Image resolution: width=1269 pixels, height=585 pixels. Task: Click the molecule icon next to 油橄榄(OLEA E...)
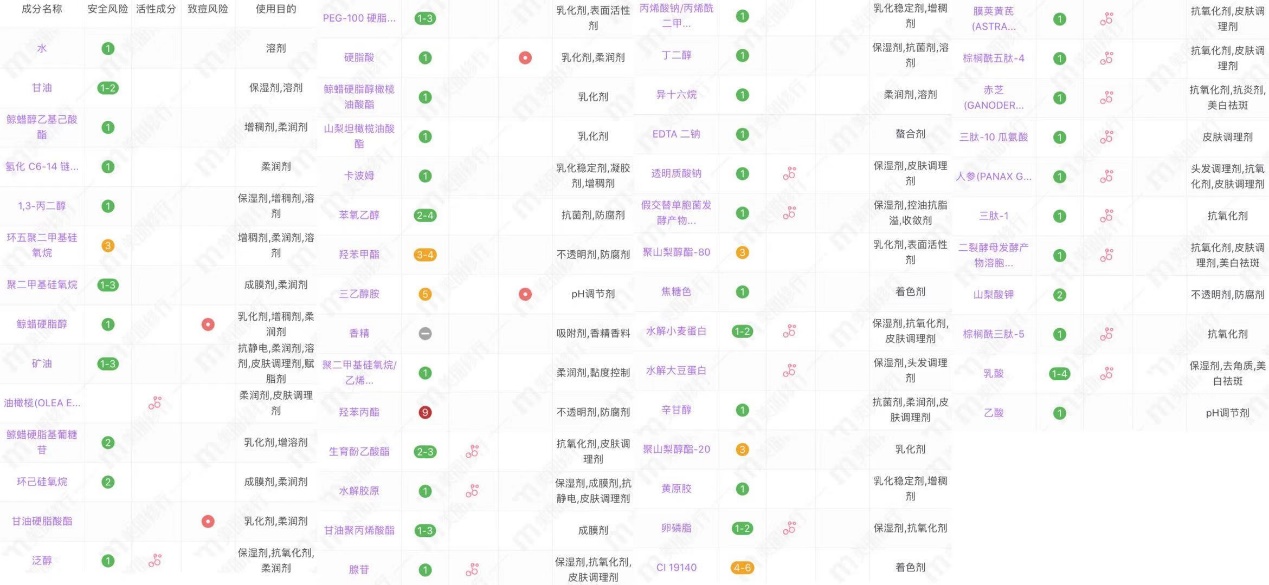(x=155, y=404)
